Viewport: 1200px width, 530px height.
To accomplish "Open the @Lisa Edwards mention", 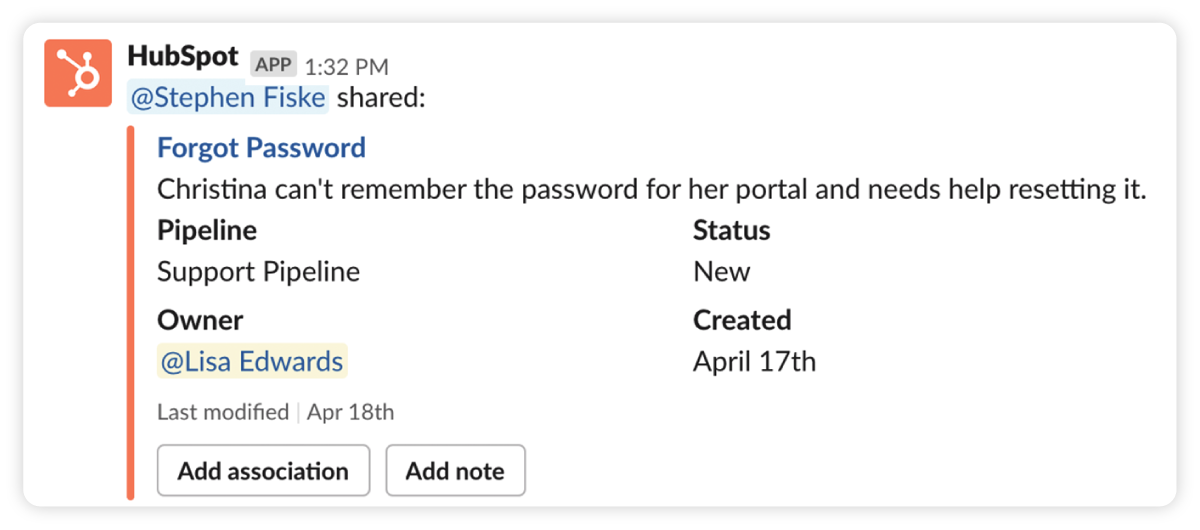I will coord(251,361).
